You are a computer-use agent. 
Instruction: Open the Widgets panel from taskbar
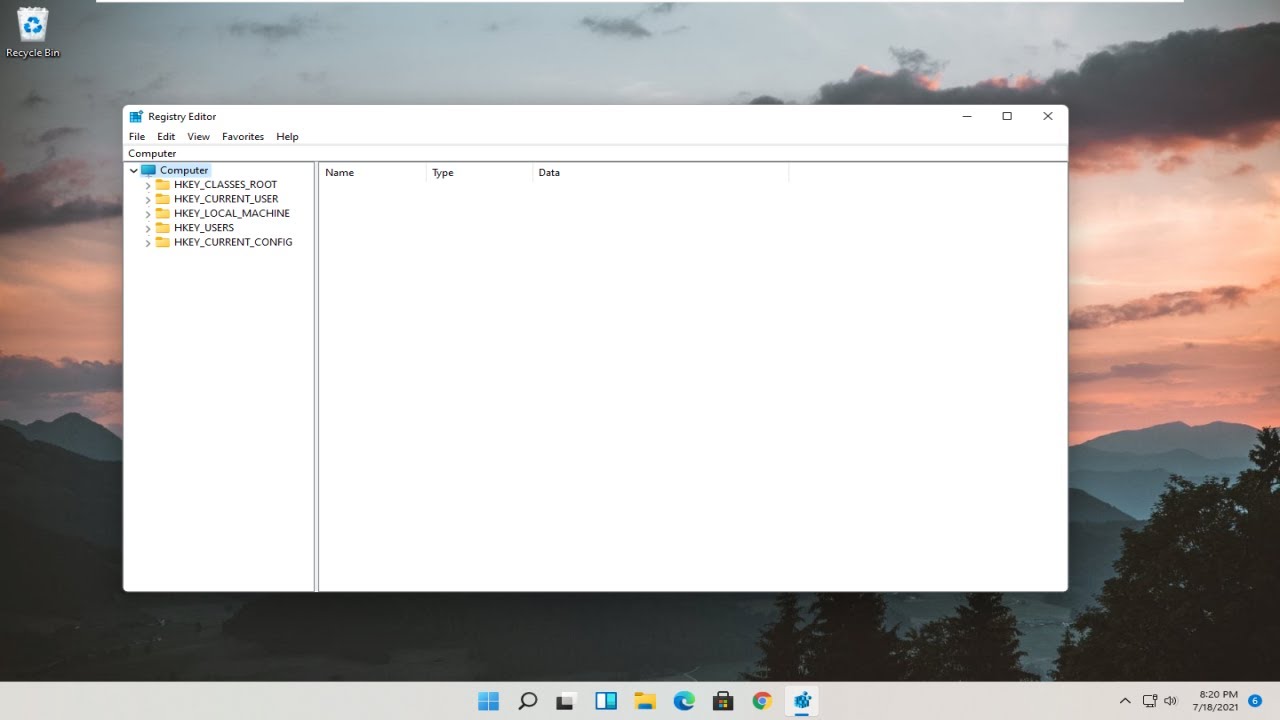(x=606, y=701)
